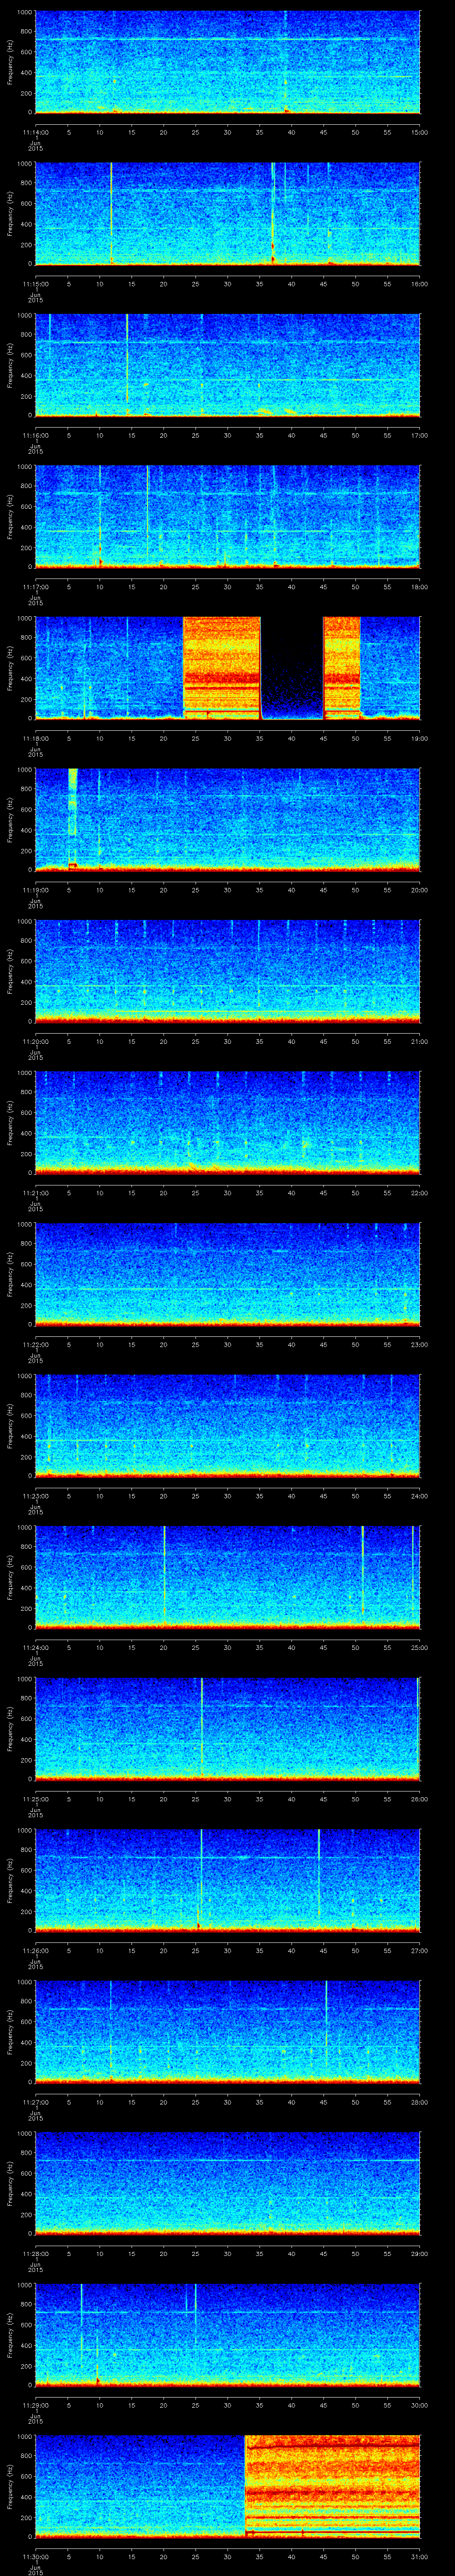Viewport: 455px width, 2576px height.
Task: Select the spectrogram panel starting at 11:17:00
Action: (x=227, y=517)
